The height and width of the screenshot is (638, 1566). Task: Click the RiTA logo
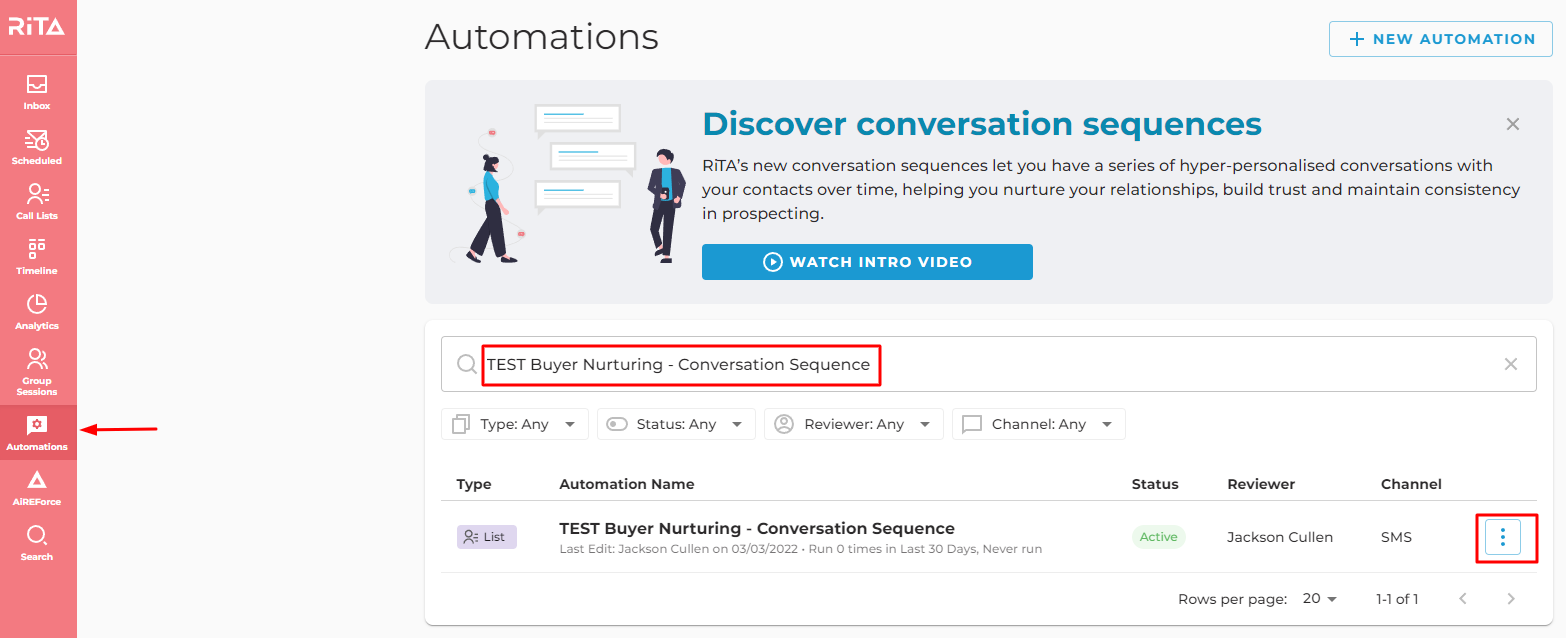coord(37,27)
